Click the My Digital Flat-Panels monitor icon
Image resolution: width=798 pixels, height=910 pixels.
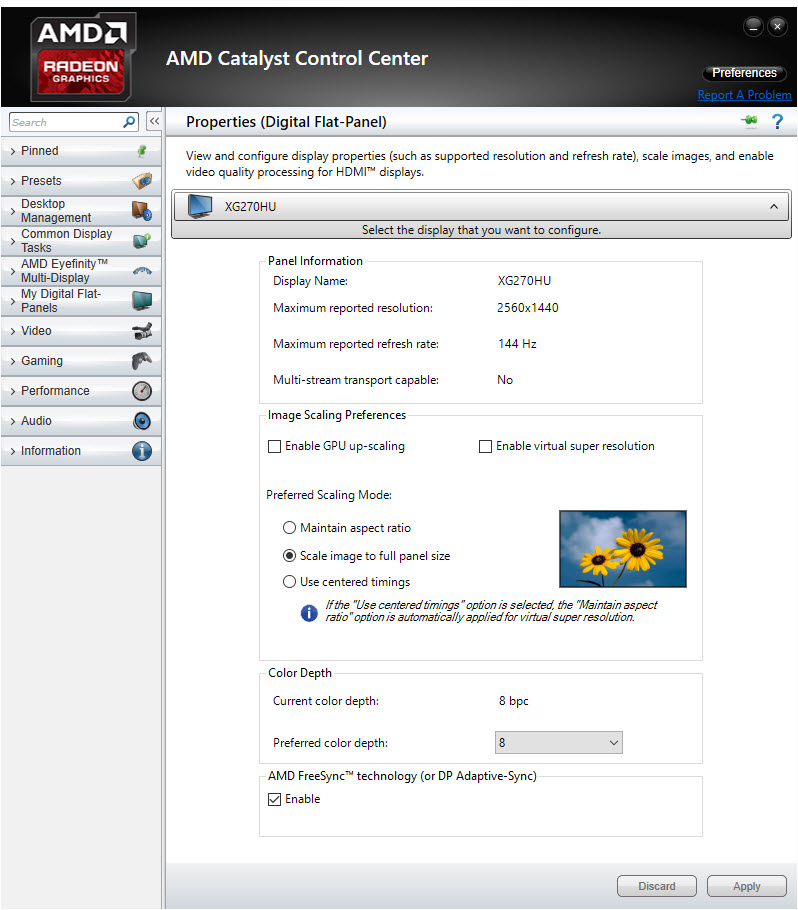[142, 301]
